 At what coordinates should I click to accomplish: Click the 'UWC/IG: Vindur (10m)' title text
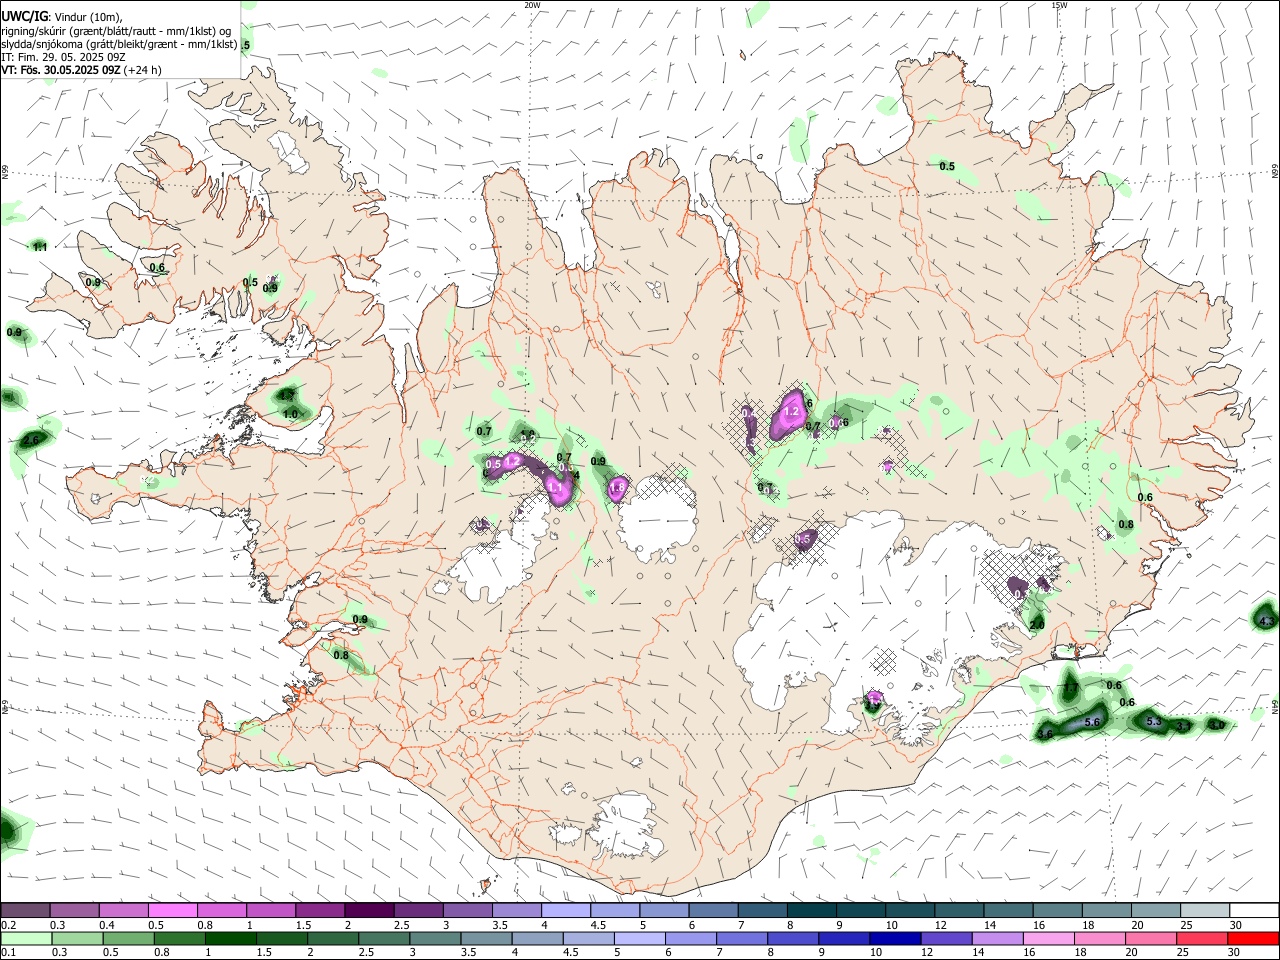(x=62, y=16)
